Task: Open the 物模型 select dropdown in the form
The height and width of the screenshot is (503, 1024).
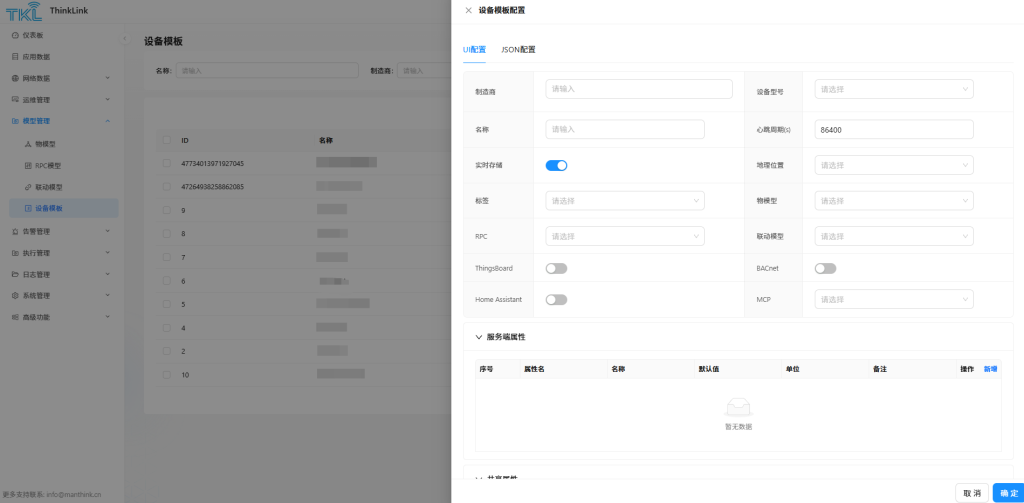Action: pos(894,201)
